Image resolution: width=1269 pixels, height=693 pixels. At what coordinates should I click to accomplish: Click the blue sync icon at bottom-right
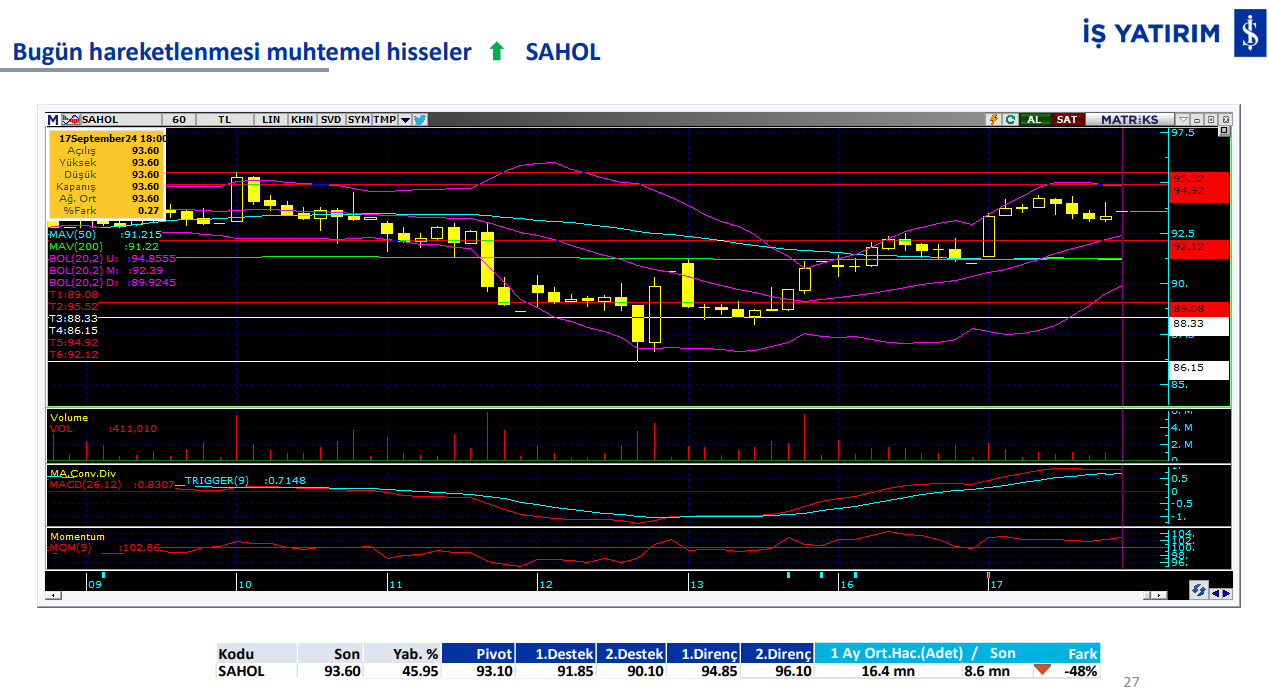point(1198,591)
